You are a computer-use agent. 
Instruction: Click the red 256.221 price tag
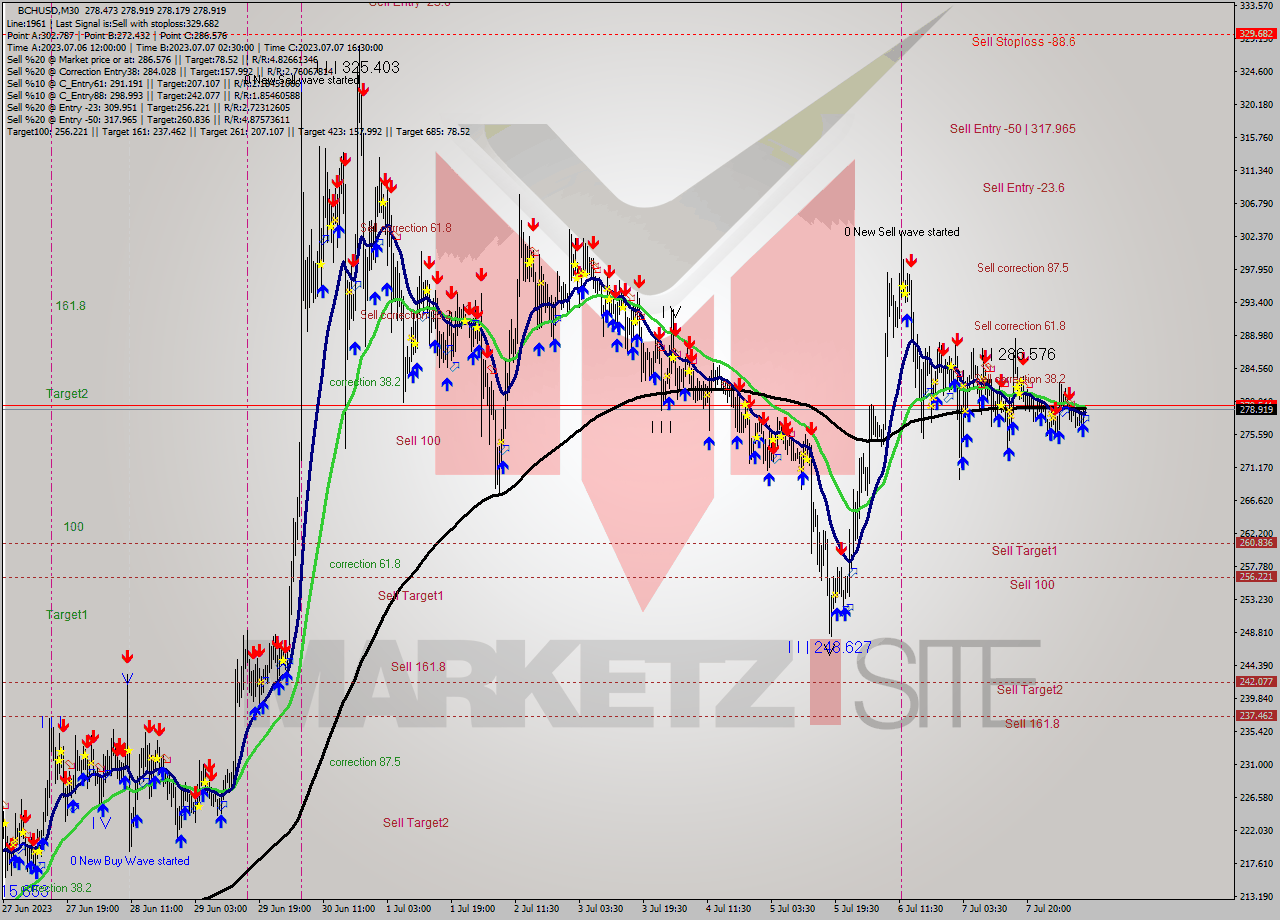coord(1257,577)
